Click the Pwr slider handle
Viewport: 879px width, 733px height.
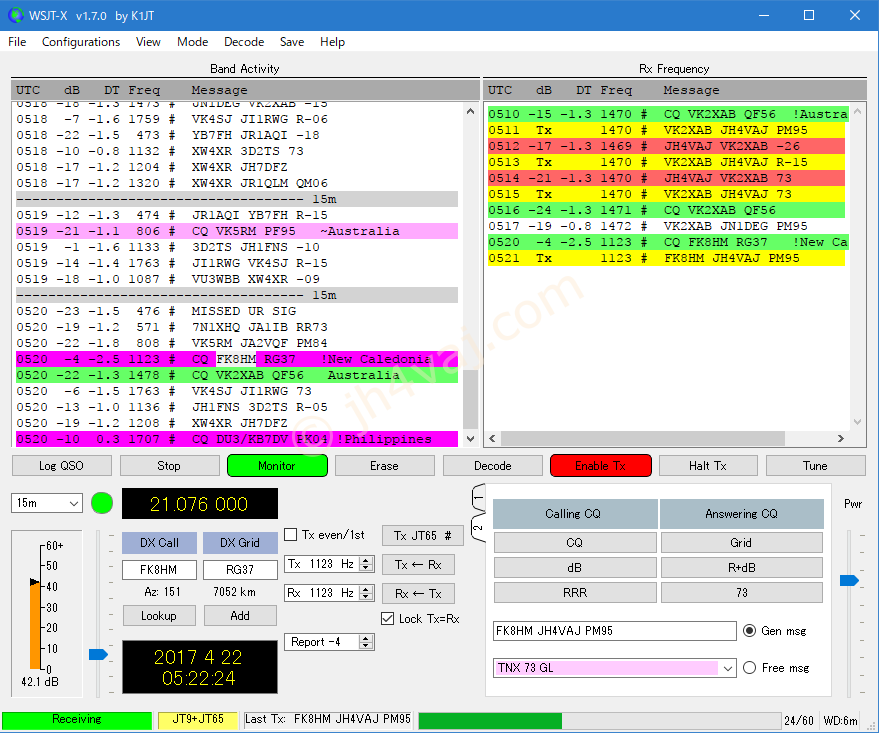click(849, 580)
